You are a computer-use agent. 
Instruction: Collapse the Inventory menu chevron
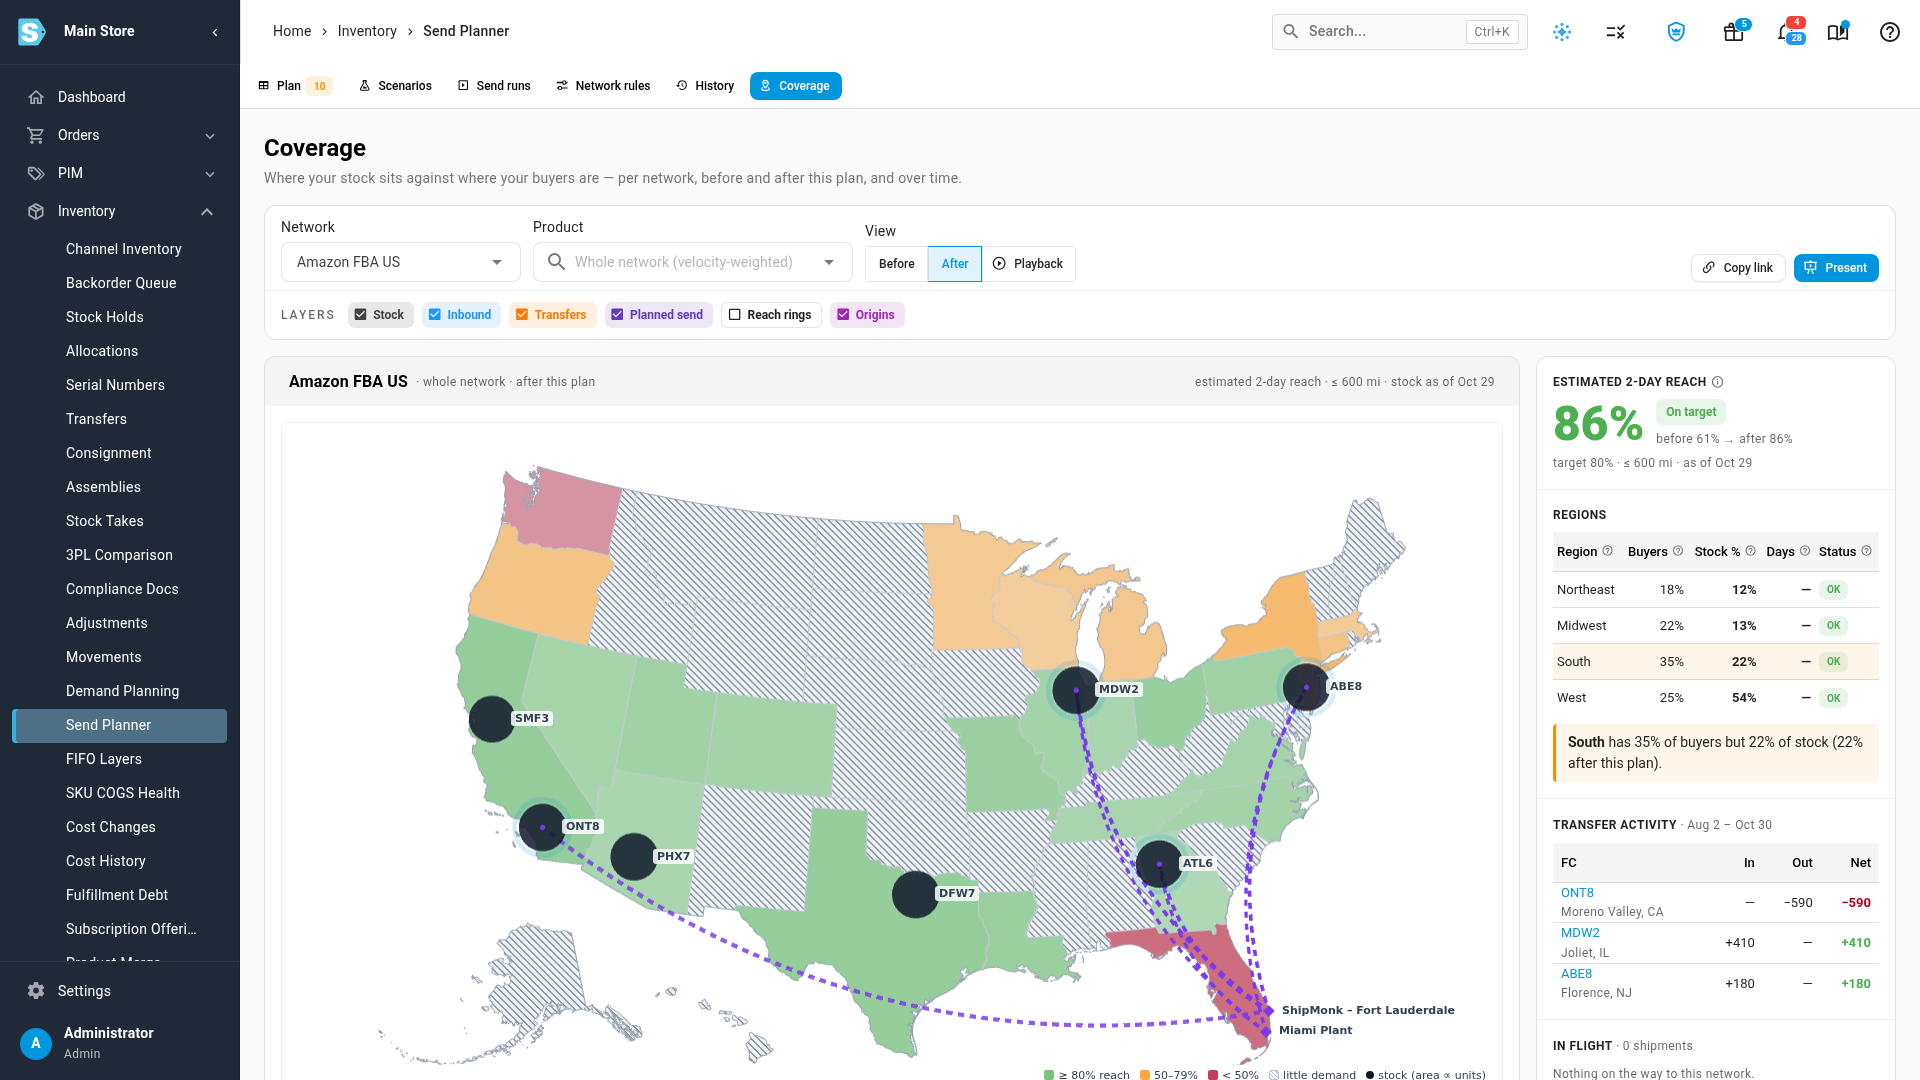tap(207, 212)
